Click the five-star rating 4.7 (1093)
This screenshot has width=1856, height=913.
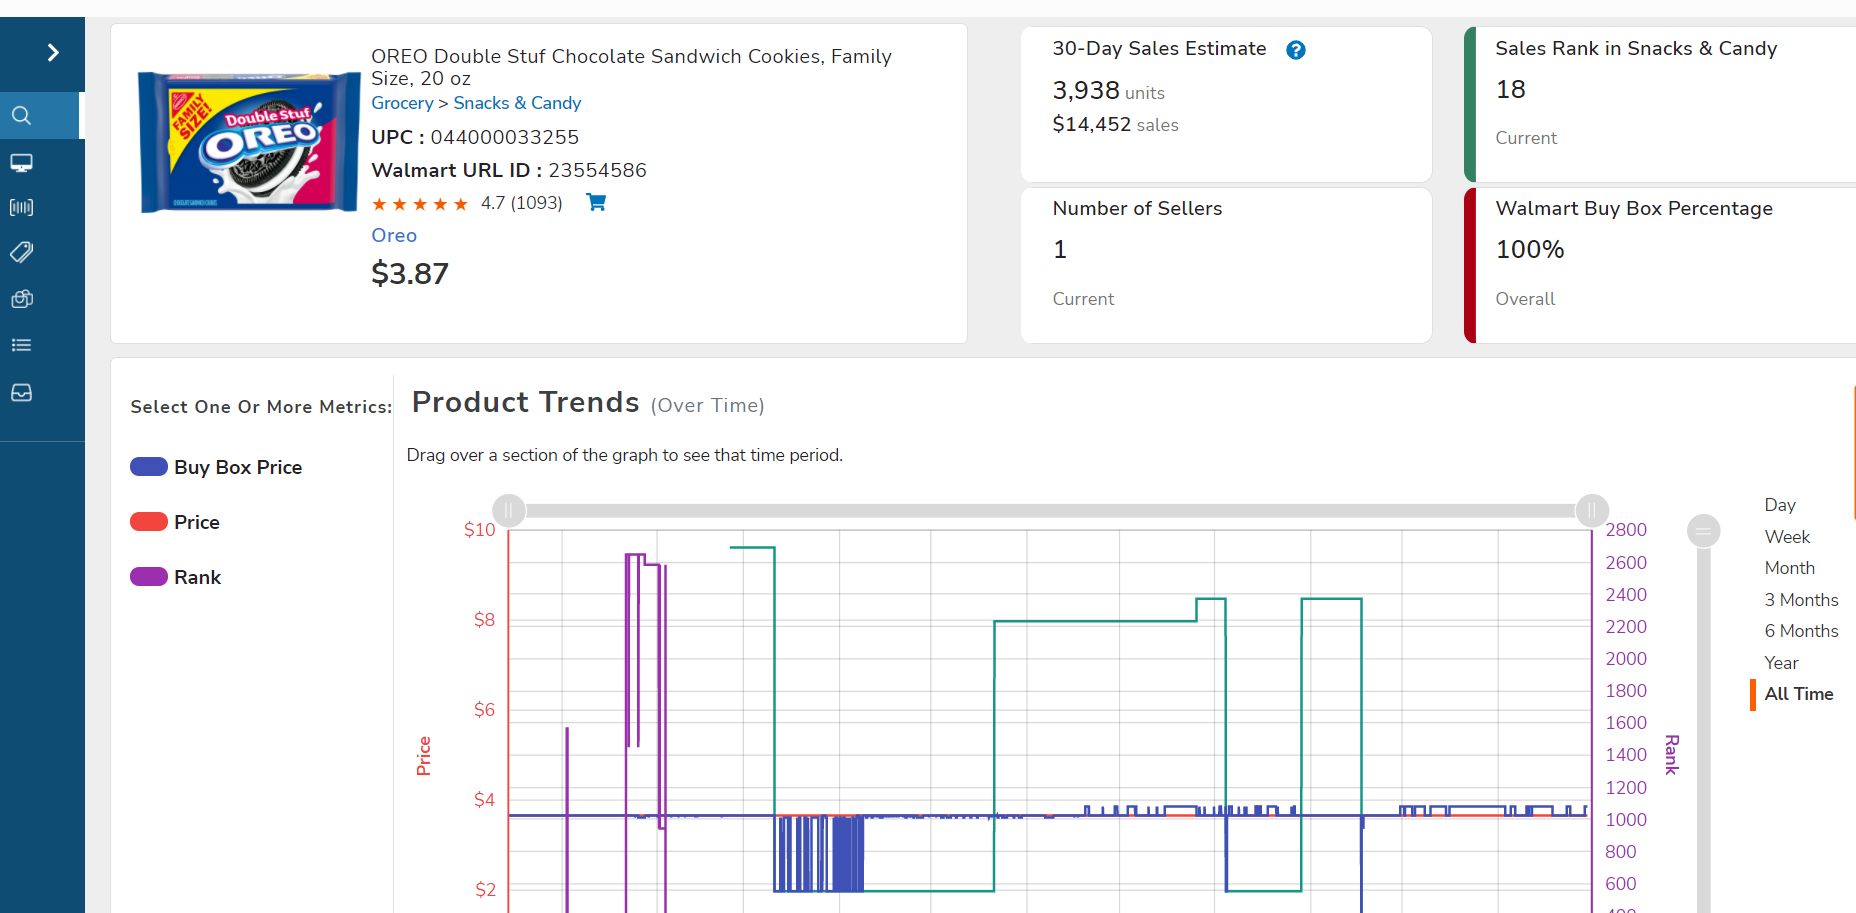click(467, 203)
